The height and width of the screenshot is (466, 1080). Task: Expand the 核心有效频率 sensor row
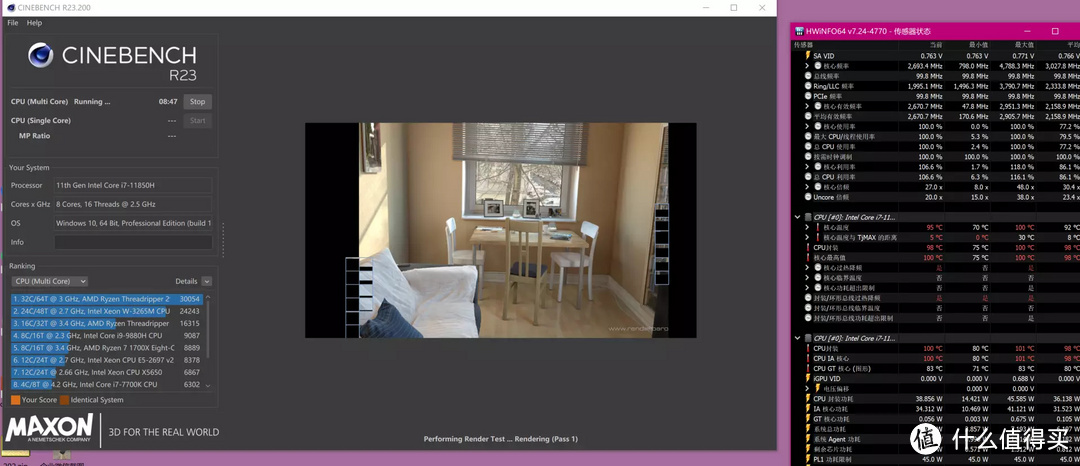tap(807, 106)
